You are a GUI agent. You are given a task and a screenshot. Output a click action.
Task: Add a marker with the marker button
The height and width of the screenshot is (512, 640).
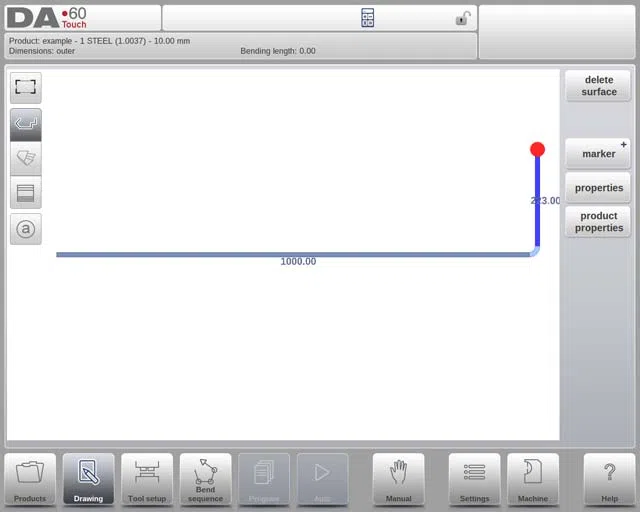pos(598,154)
